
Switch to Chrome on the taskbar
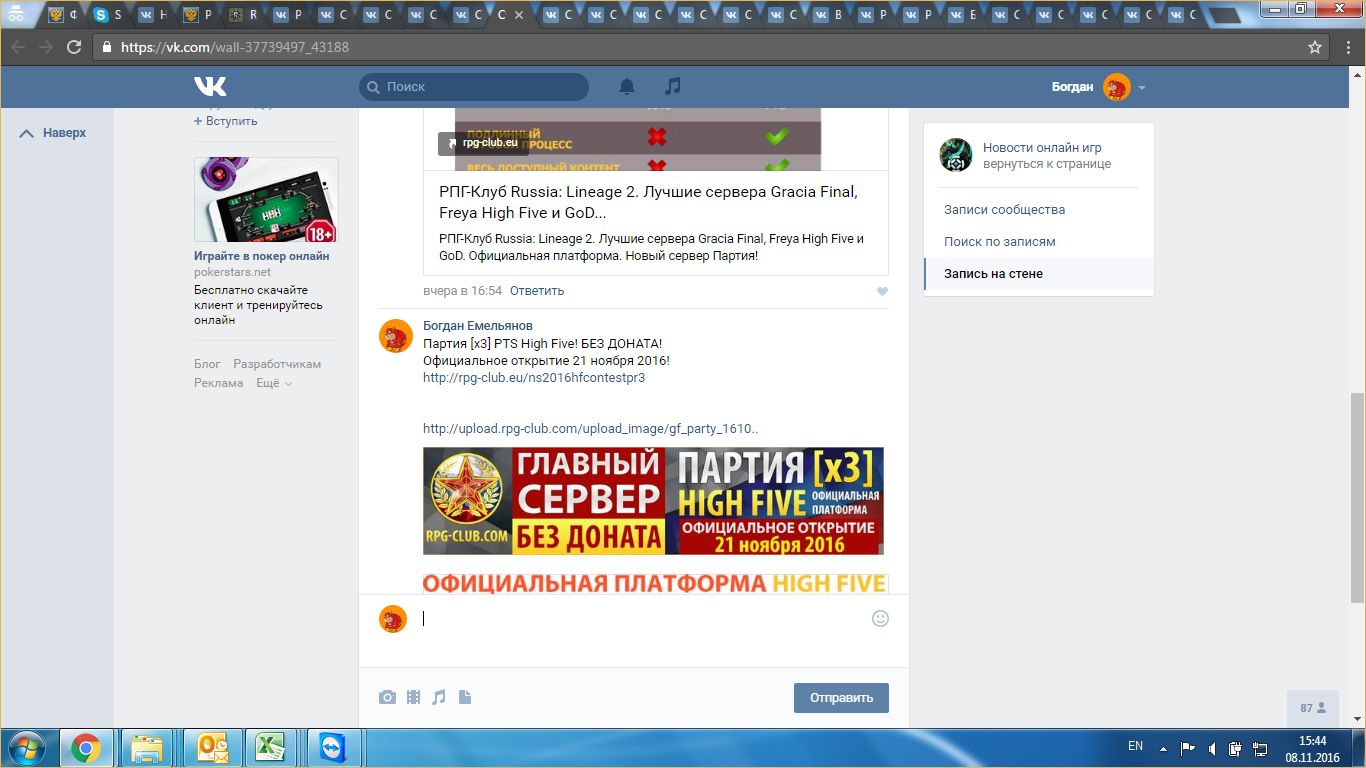85,748
